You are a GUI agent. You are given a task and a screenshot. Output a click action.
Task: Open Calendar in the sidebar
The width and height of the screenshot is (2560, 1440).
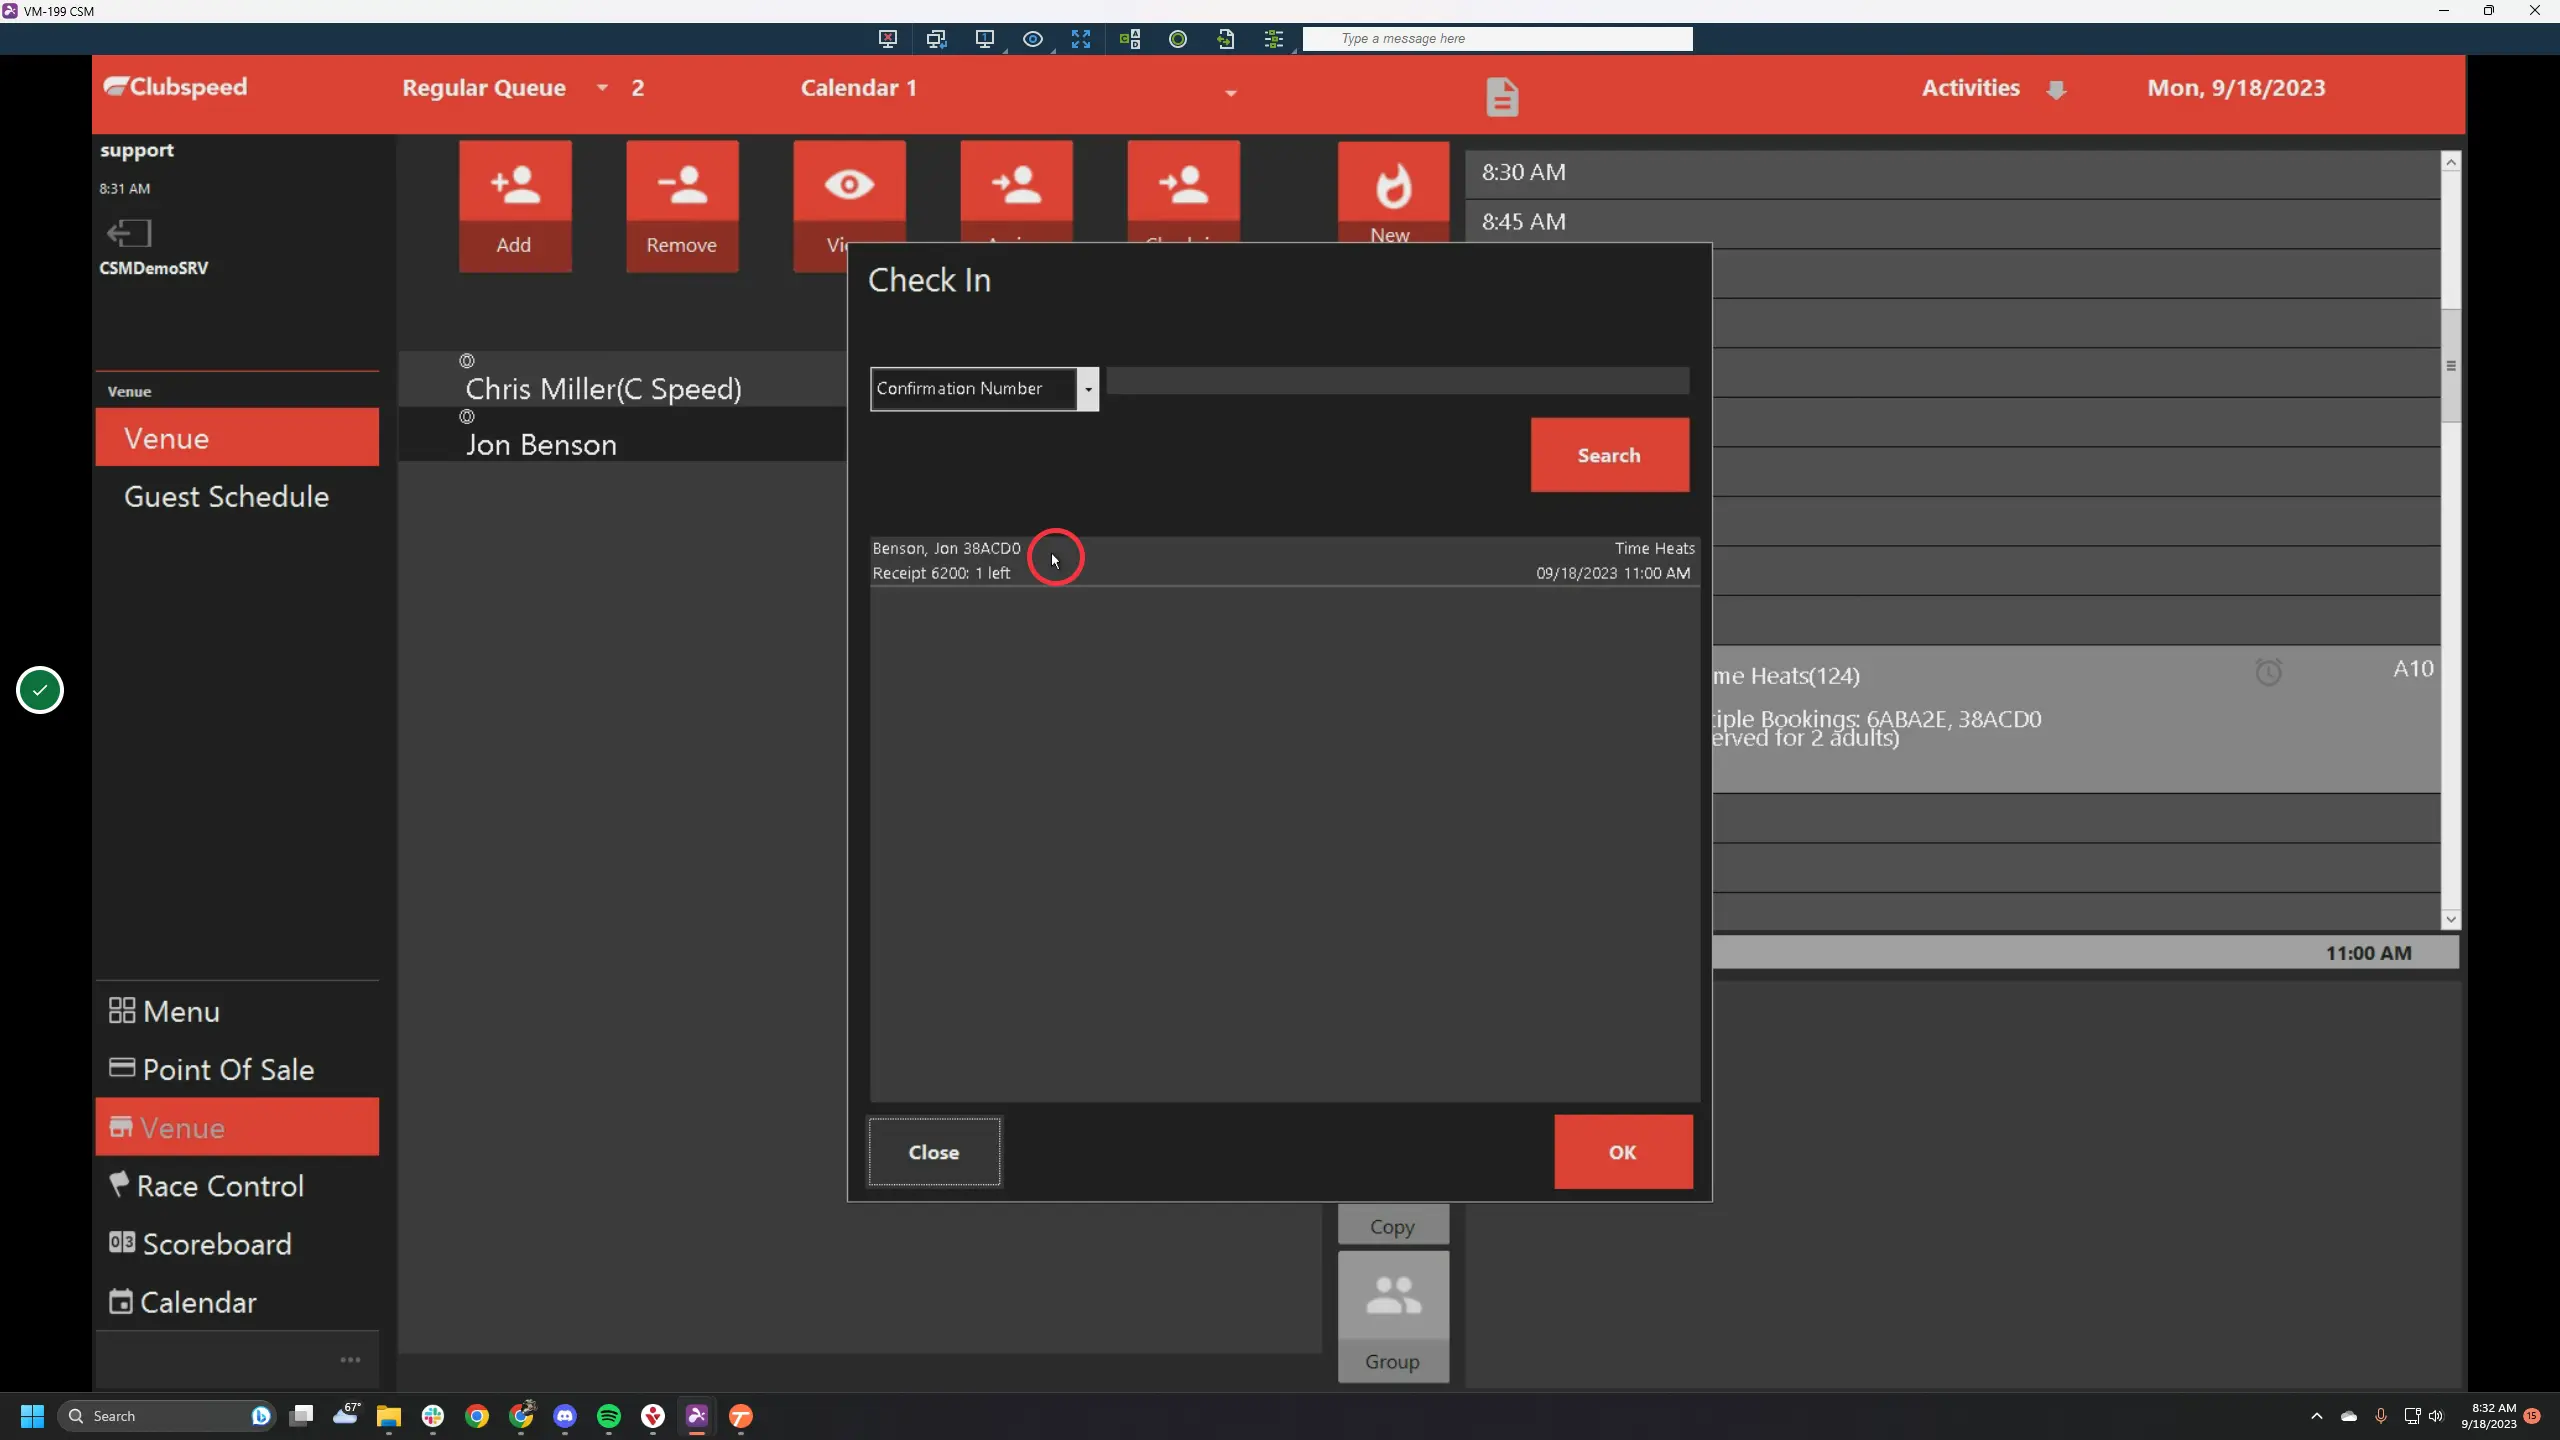click(x=237, y=1301)
